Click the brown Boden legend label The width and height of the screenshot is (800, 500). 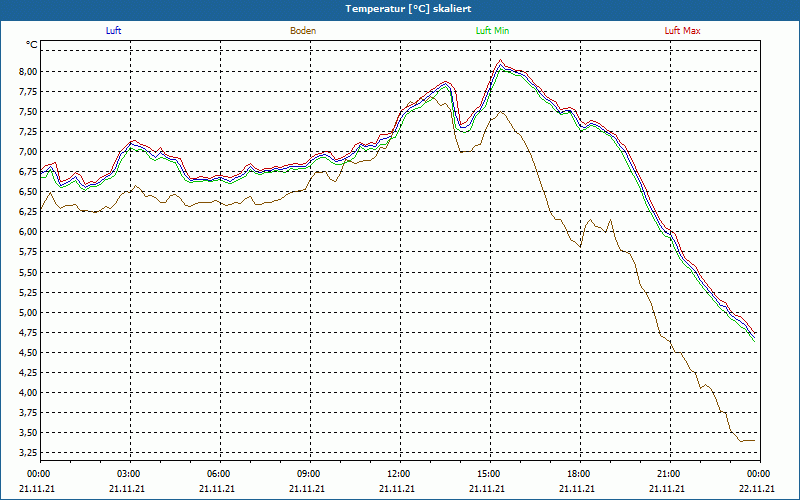coord(303,31)
